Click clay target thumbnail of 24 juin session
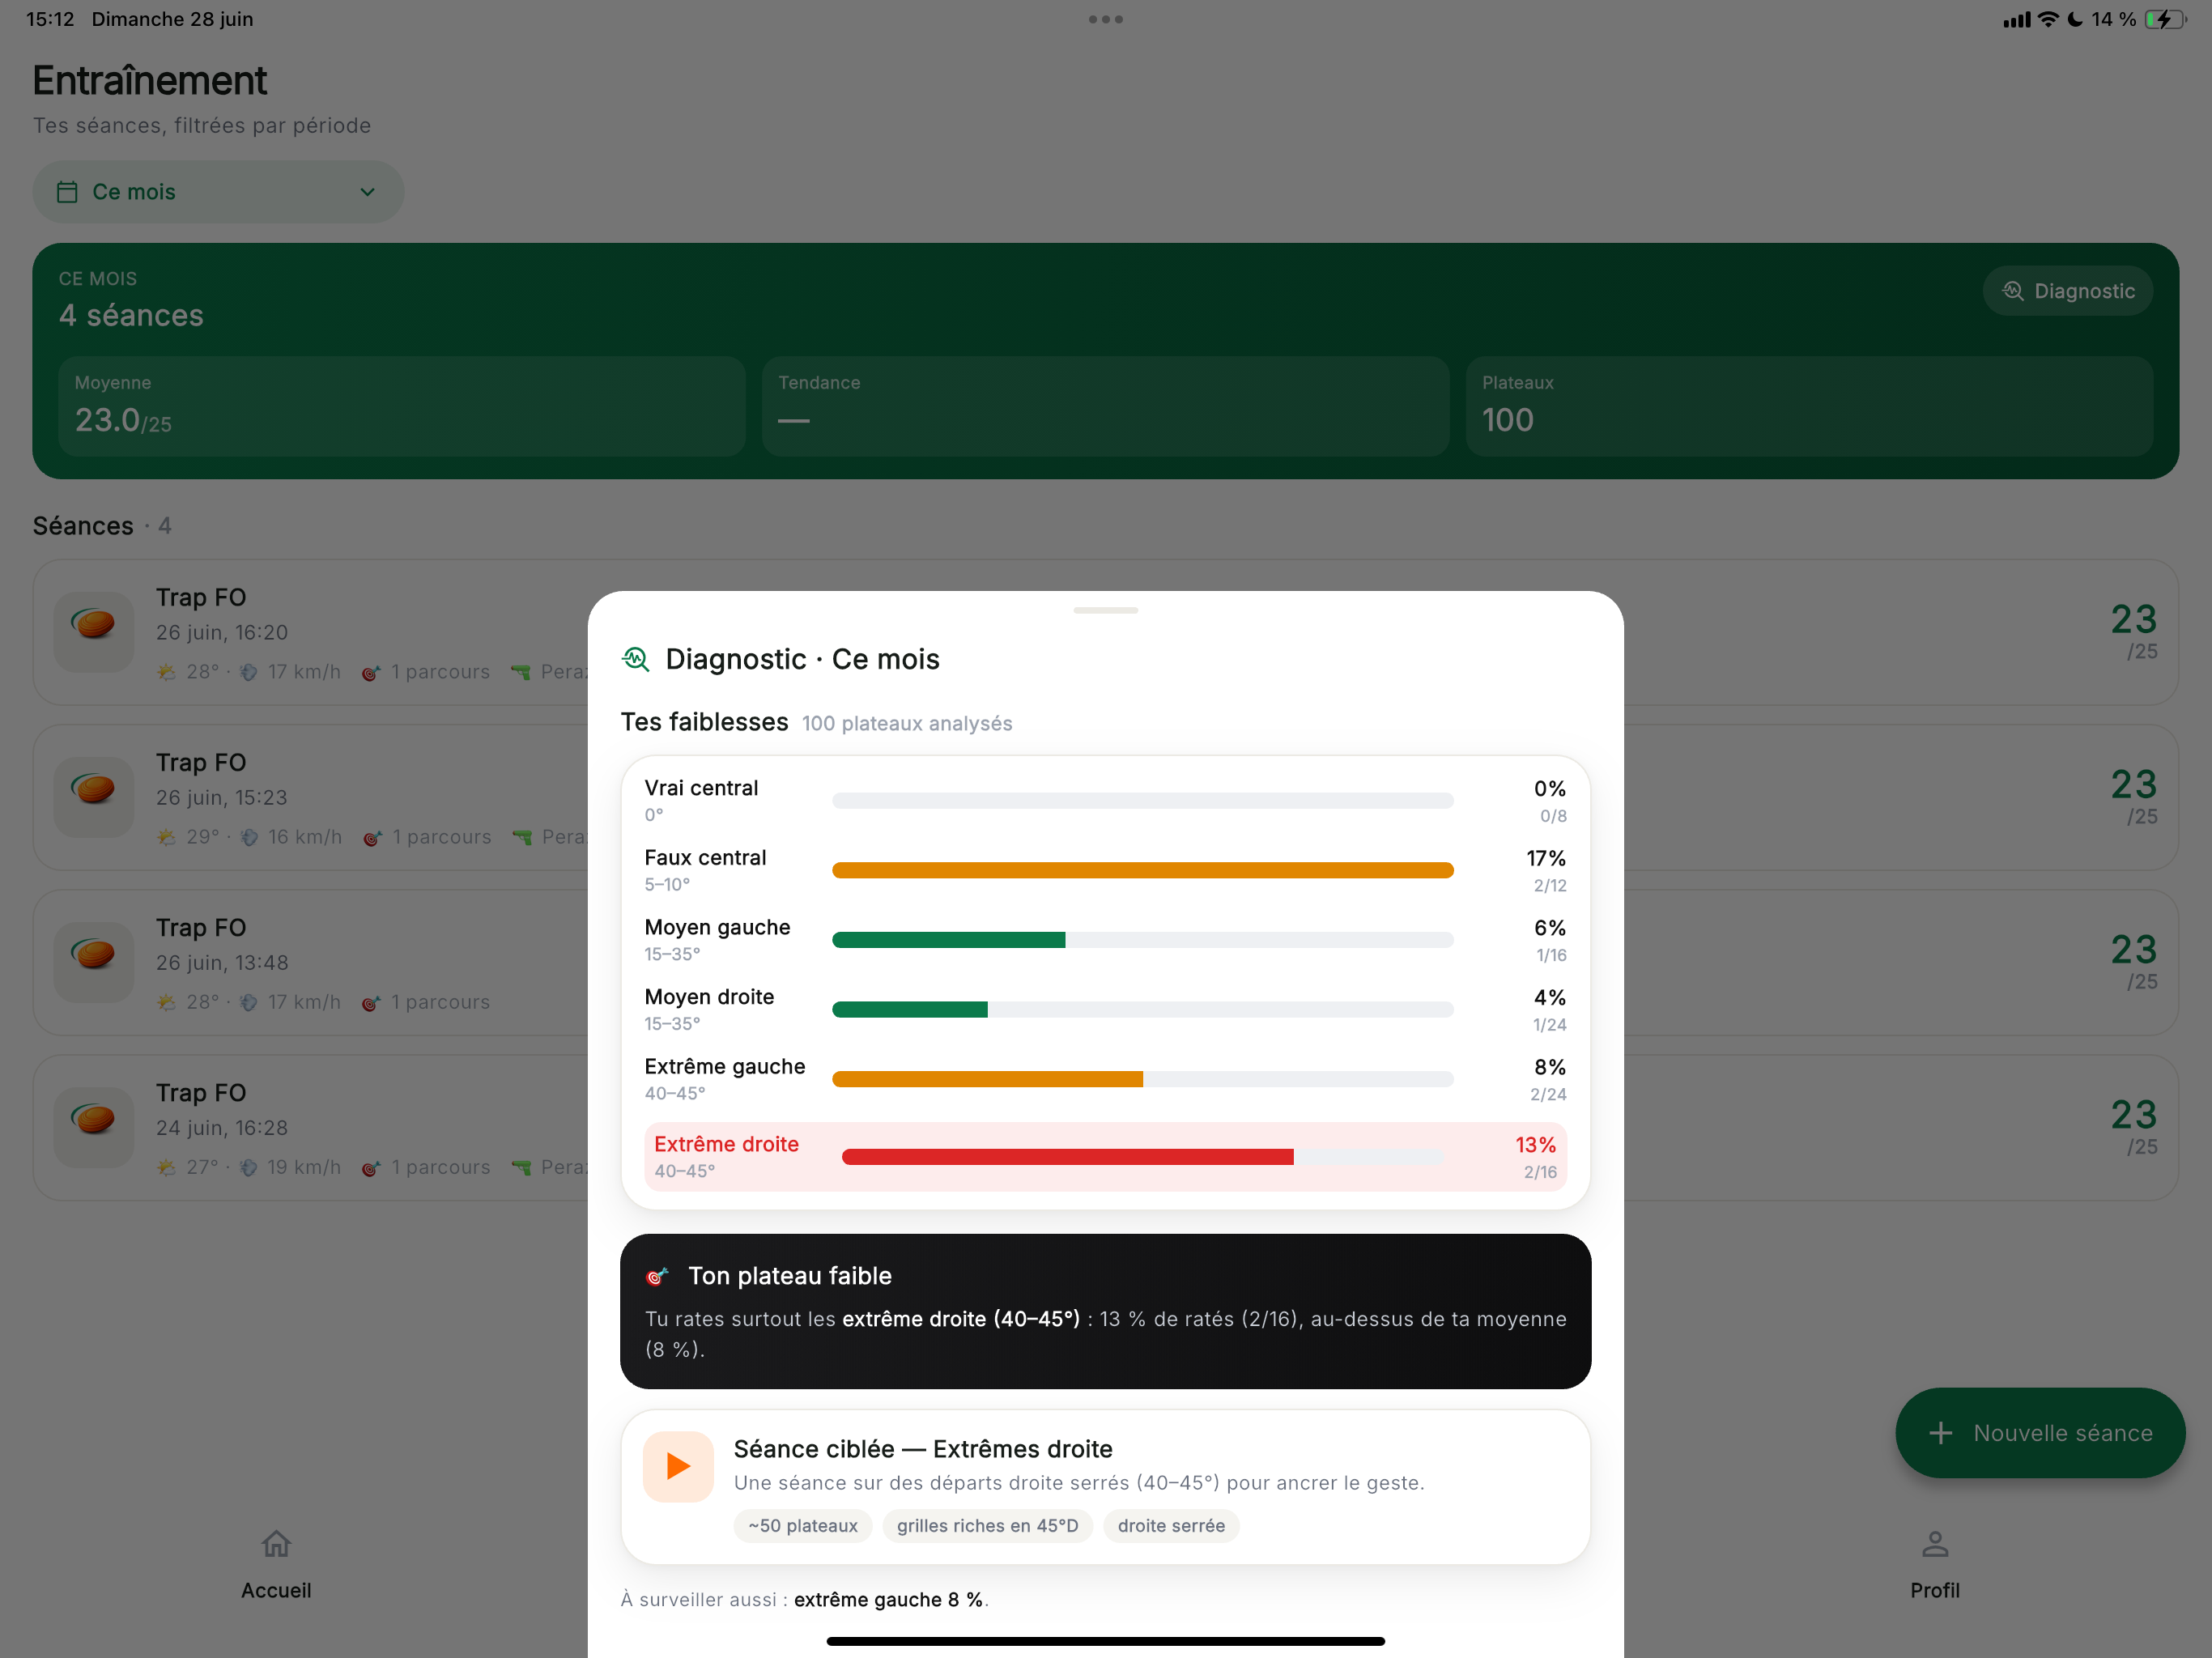The height and width of the screenshot is (1658, 2212). tap(94, 1127)
